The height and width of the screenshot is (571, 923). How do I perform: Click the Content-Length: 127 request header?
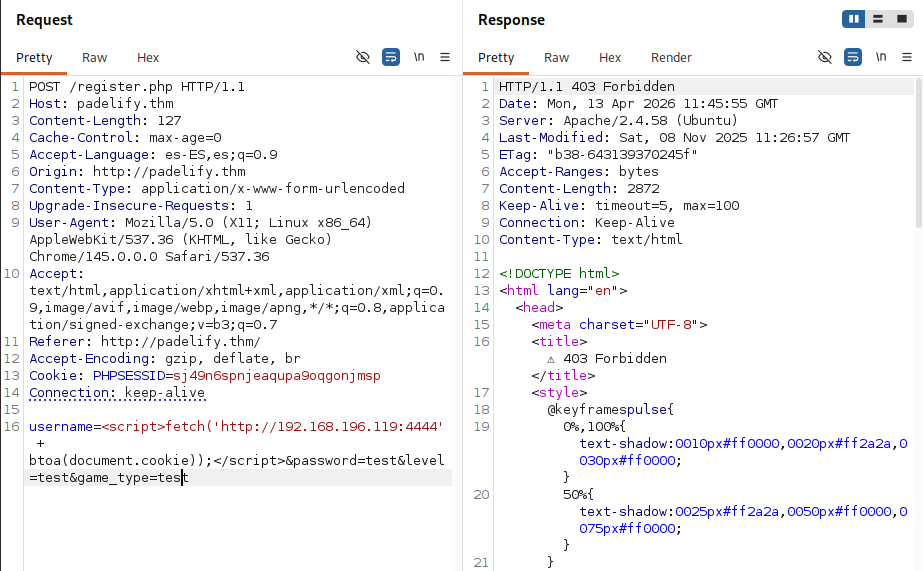[105, 121]
